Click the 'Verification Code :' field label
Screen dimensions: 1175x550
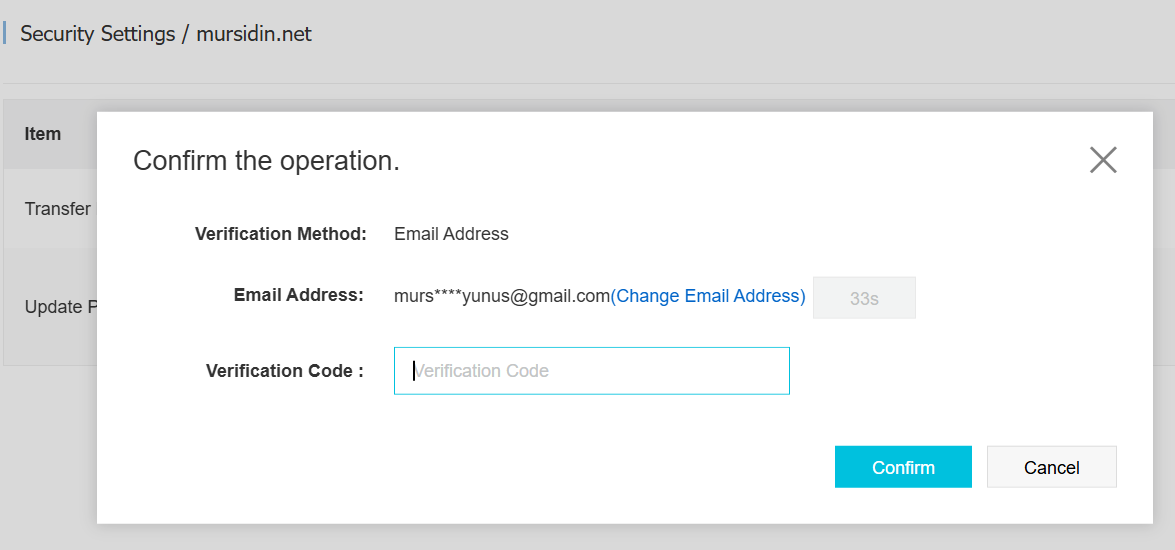[284, 371]
